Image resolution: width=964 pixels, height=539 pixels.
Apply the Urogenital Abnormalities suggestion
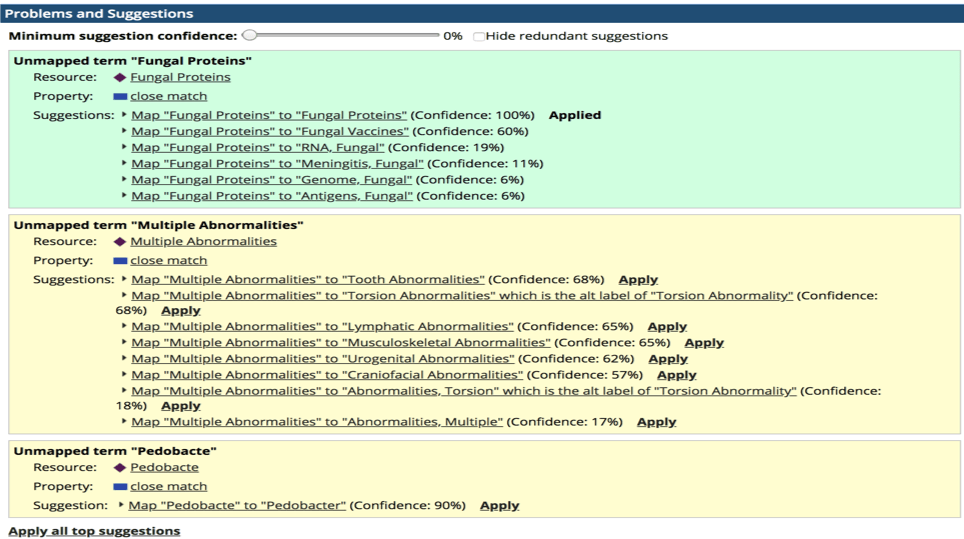[668, 359]
